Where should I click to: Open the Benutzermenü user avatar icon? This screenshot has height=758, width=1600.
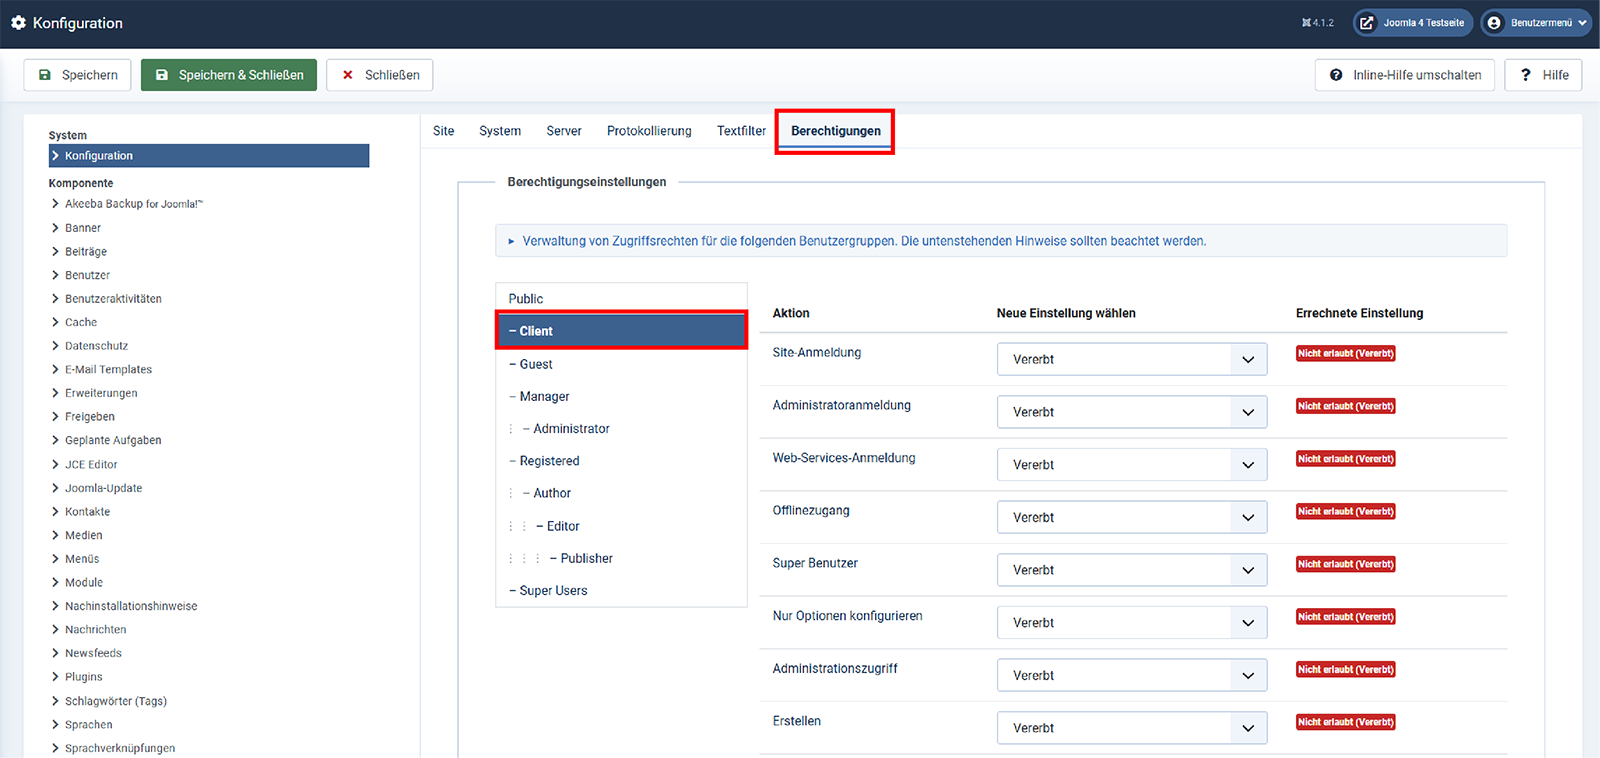(1494, 23)
